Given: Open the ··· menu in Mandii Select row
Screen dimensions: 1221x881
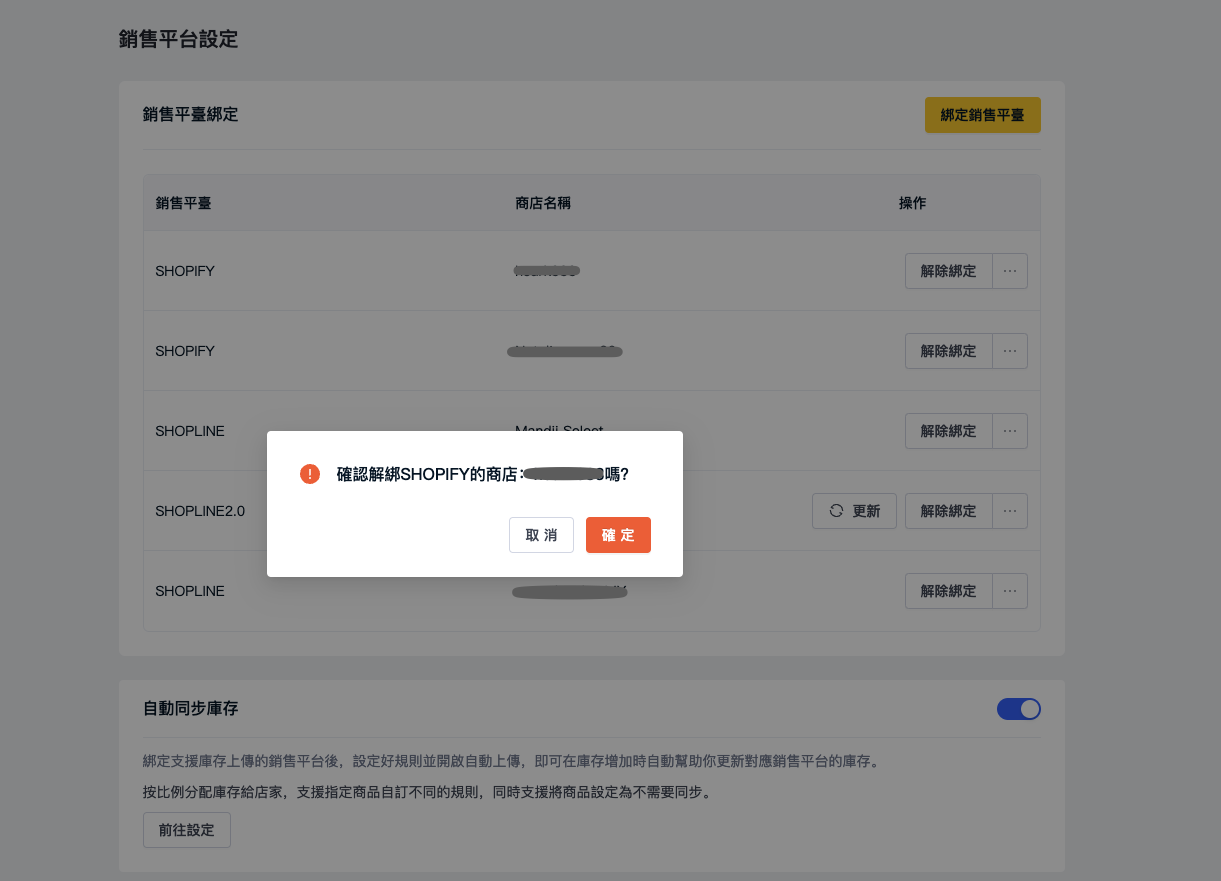Looking at the screenshot, I should pos(1010,431).
